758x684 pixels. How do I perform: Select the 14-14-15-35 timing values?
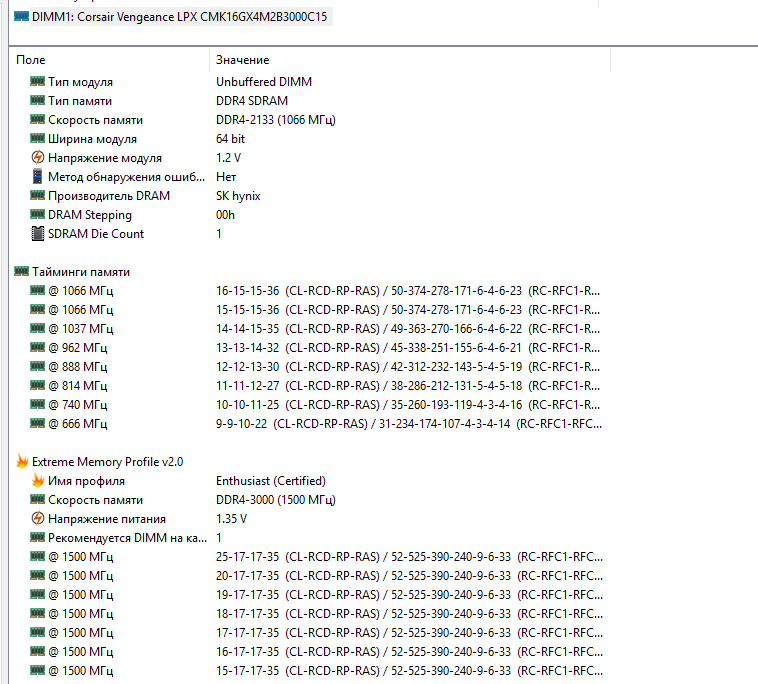tap(408, 329)
